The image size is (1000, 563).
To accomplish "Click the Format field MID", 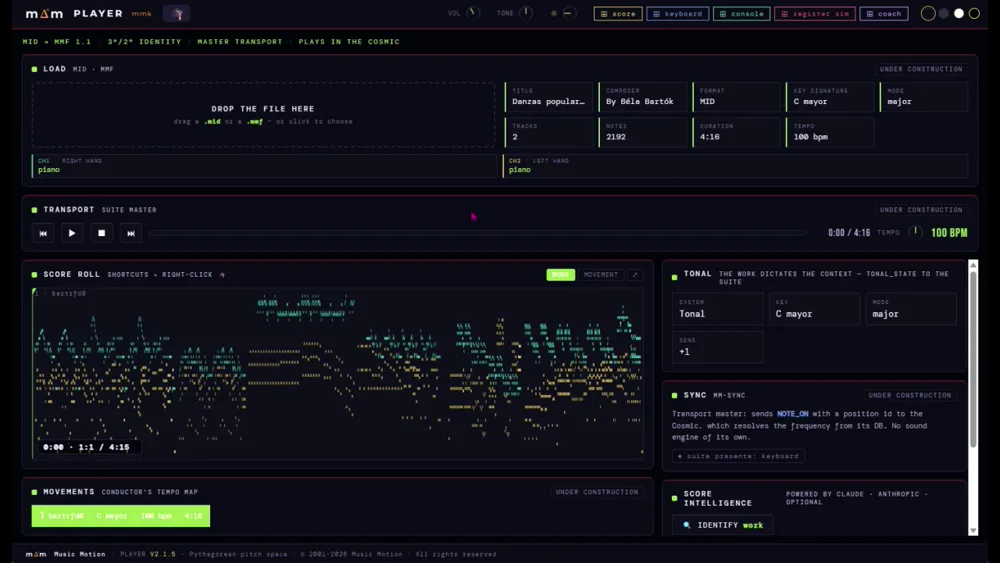I will point(737,97).
